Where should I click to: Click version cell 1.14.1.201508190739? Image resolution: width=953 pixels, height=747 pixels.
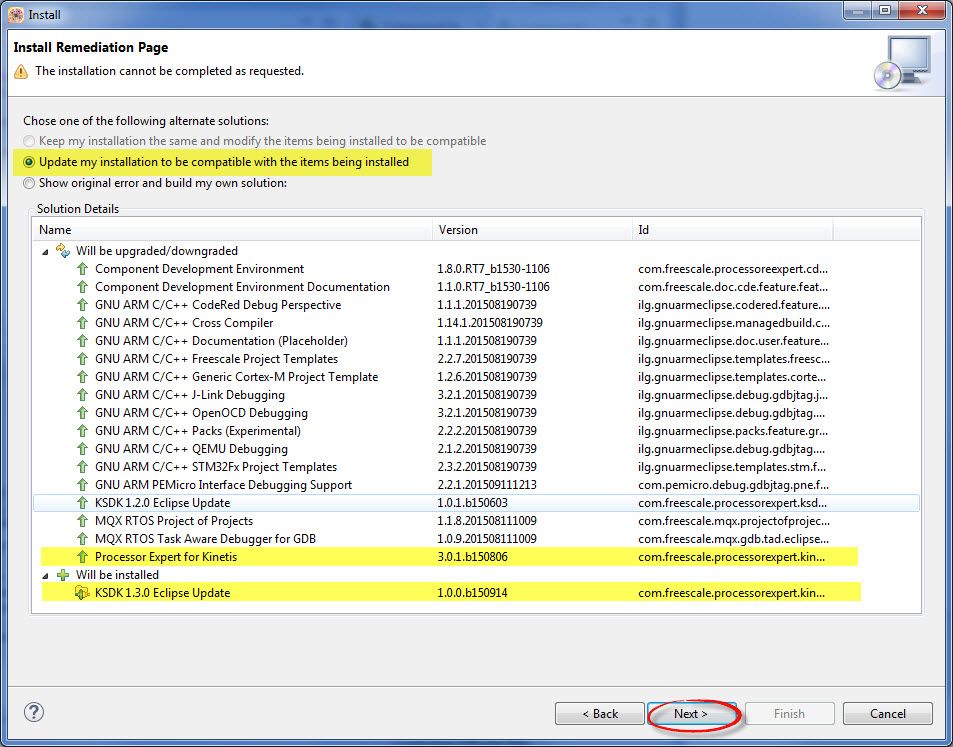tap(490, 323)
